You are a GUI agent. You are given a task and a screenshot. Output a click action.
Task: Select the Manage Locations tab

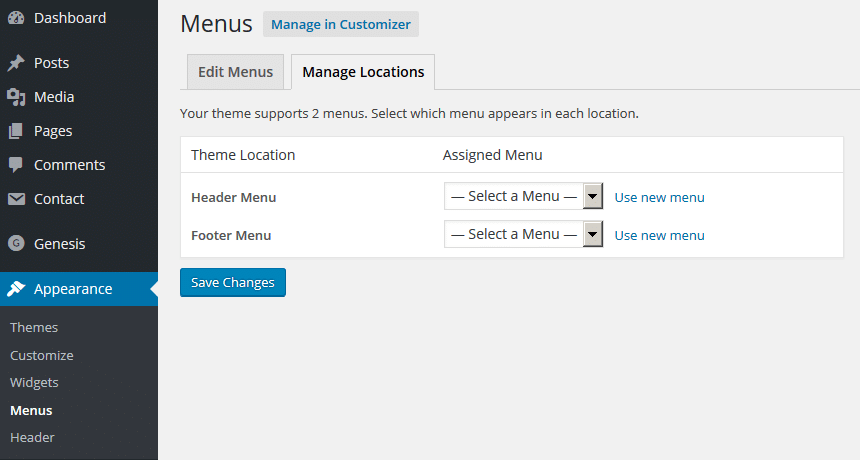(363, 72)
